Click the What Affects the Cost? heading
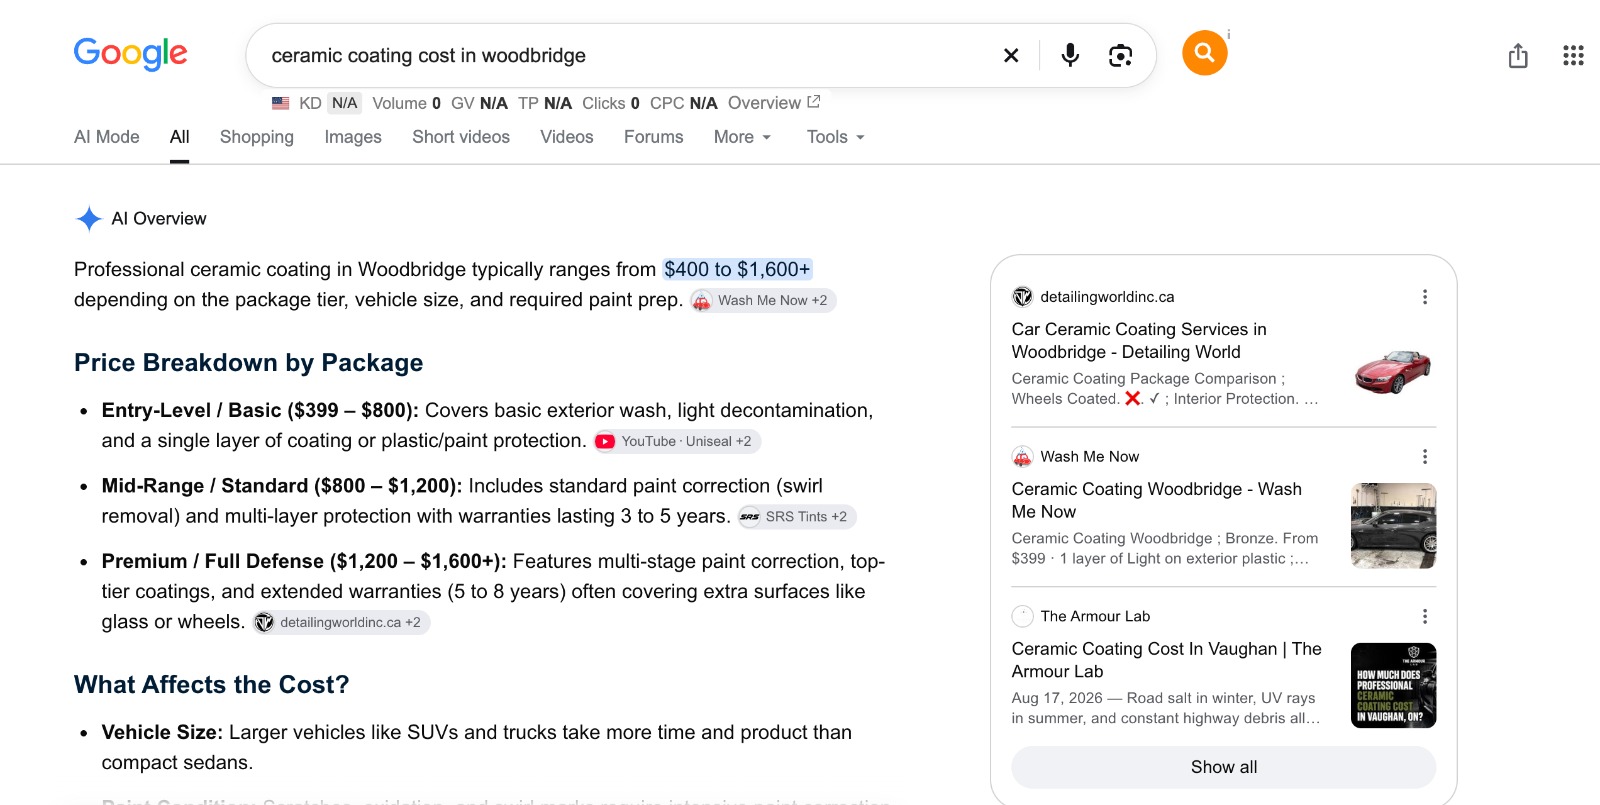Image resolution: width=1600 pixels, height=805 pixels. tap(212, 685)
